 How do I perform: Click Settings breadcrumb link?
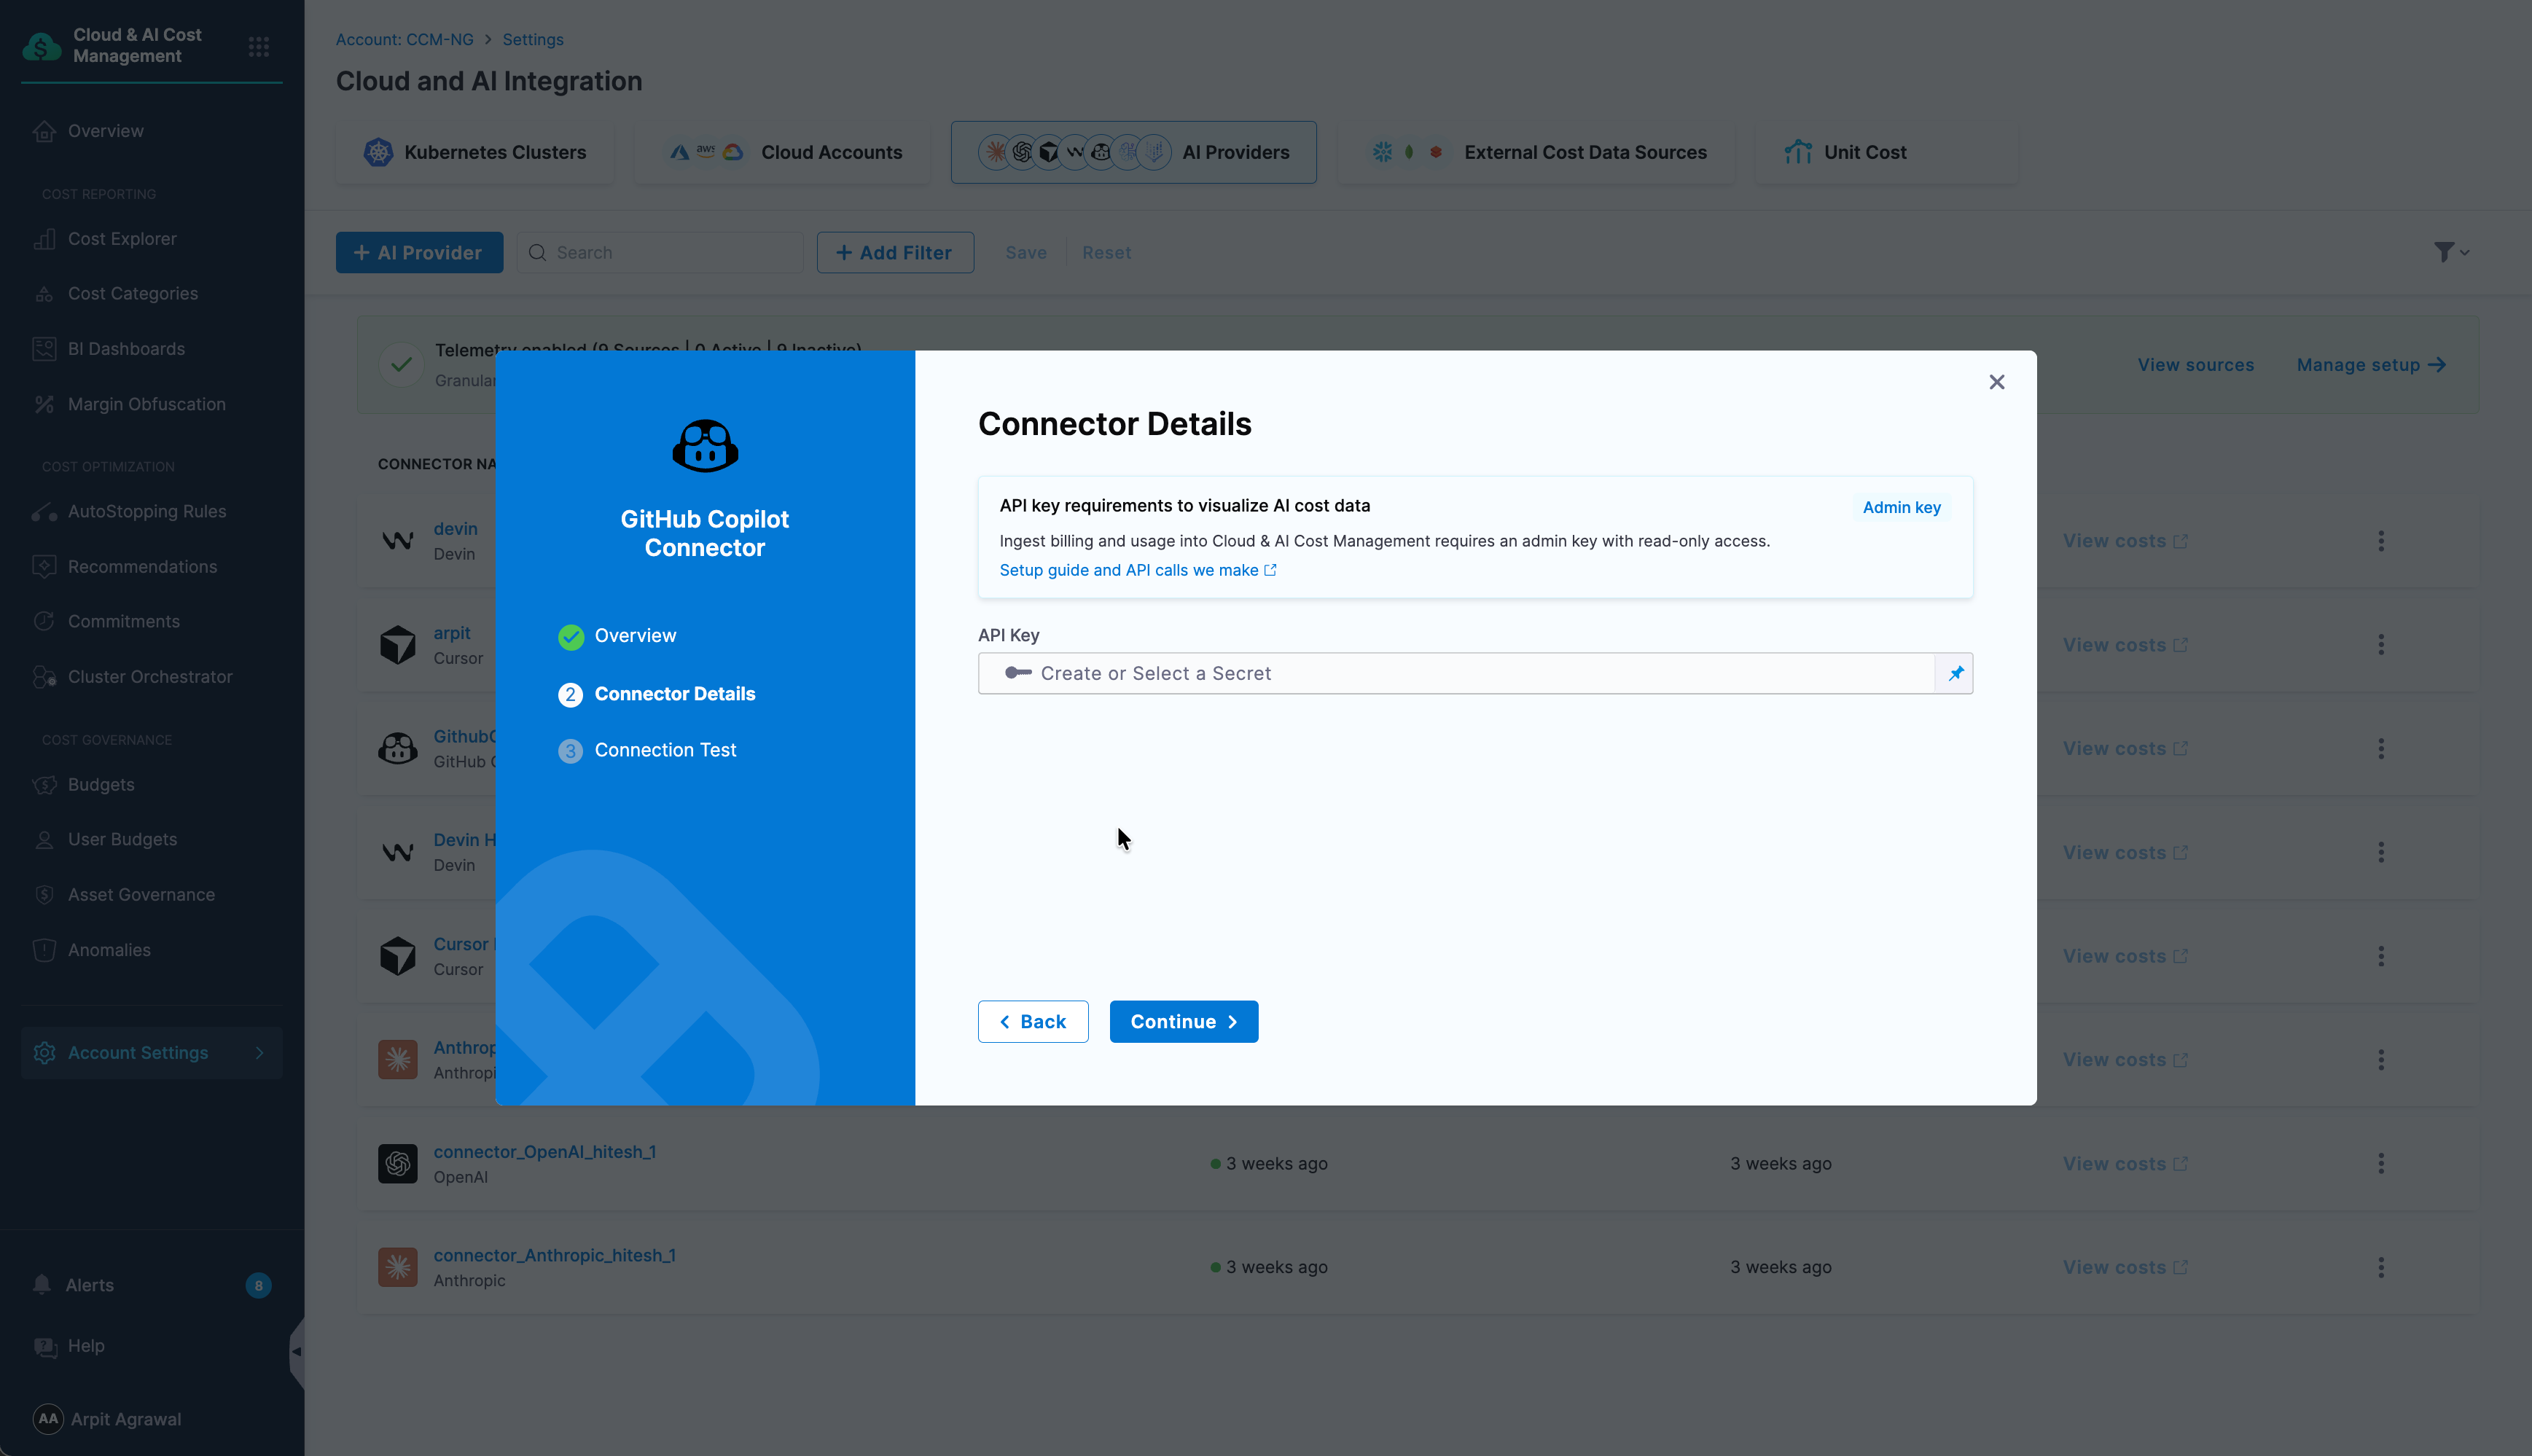(533, 40)
